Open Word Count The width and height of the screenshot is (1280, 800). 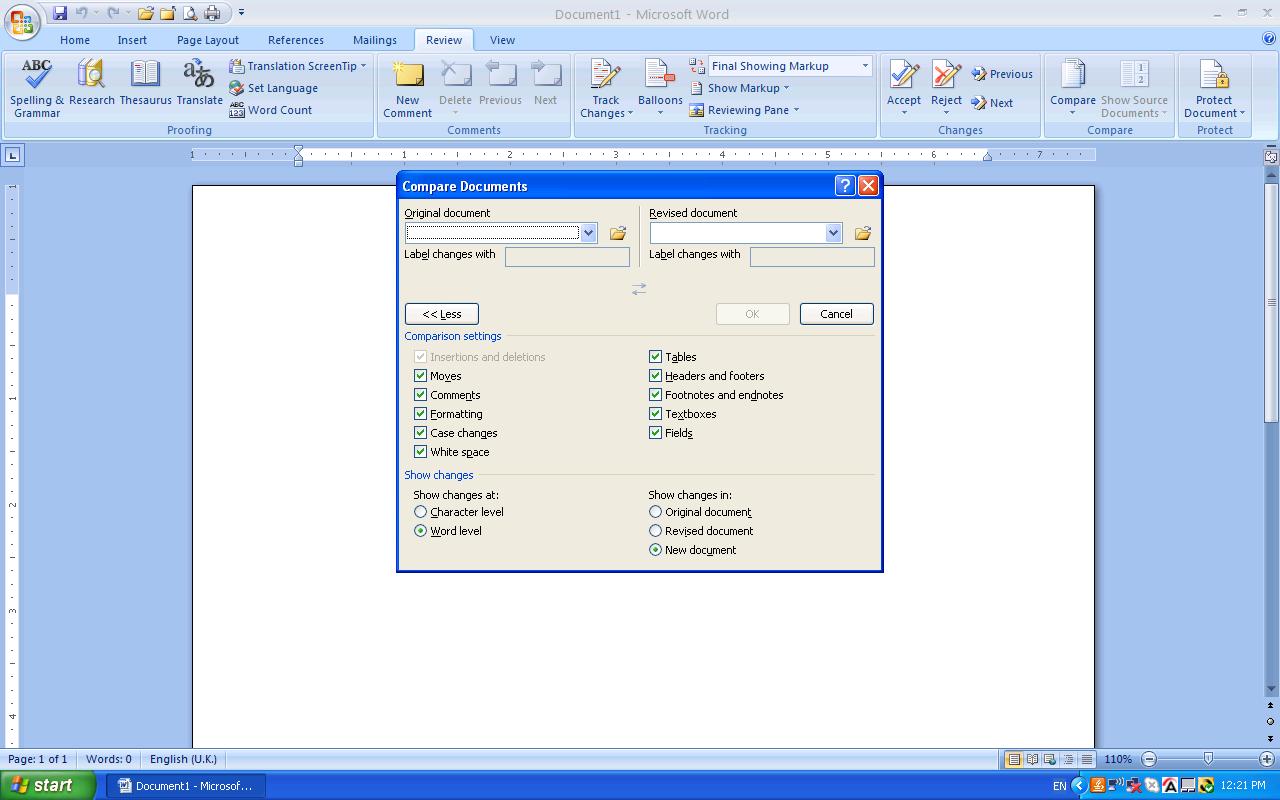click(279, 110)
